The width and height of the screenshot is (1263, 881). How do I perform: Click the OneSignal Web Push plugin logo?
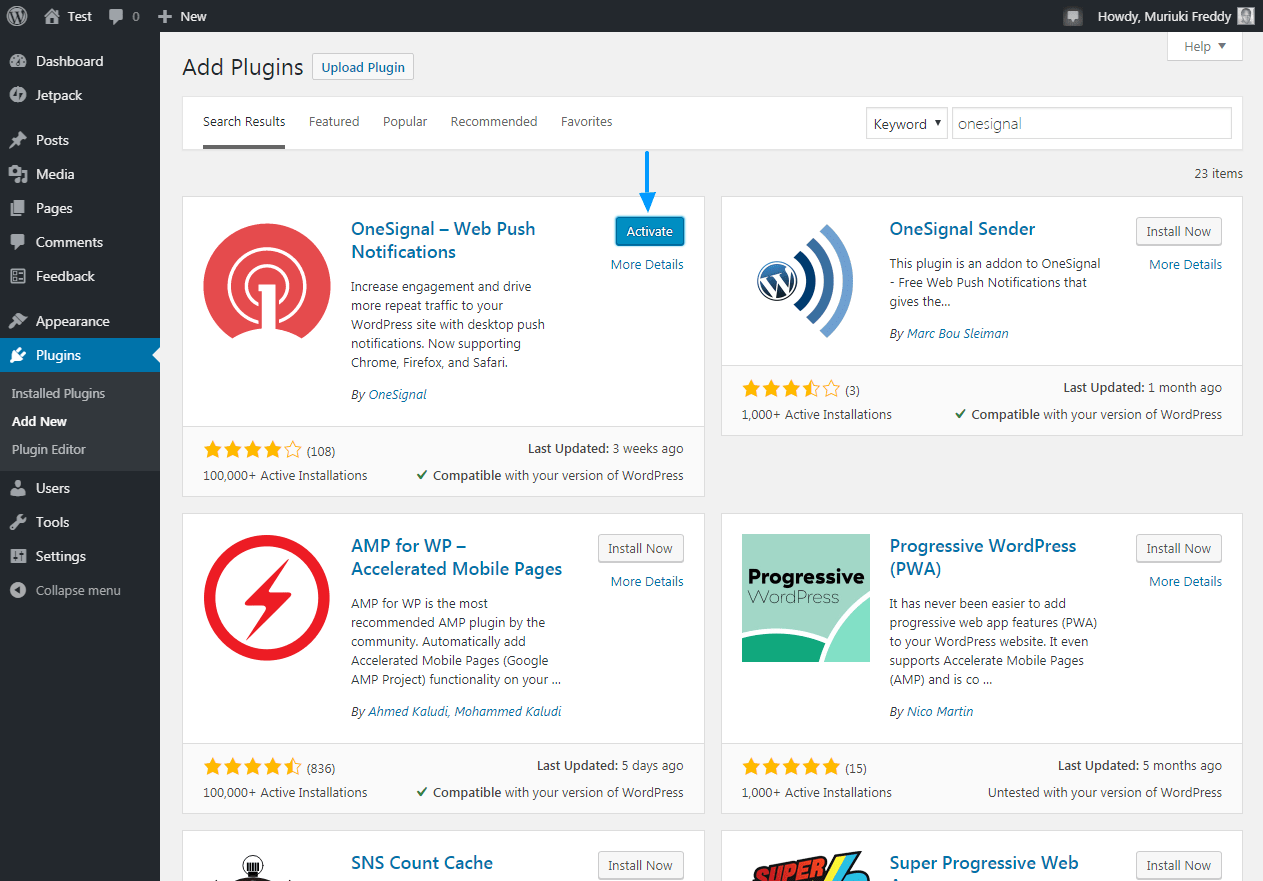tap(267, 281)
